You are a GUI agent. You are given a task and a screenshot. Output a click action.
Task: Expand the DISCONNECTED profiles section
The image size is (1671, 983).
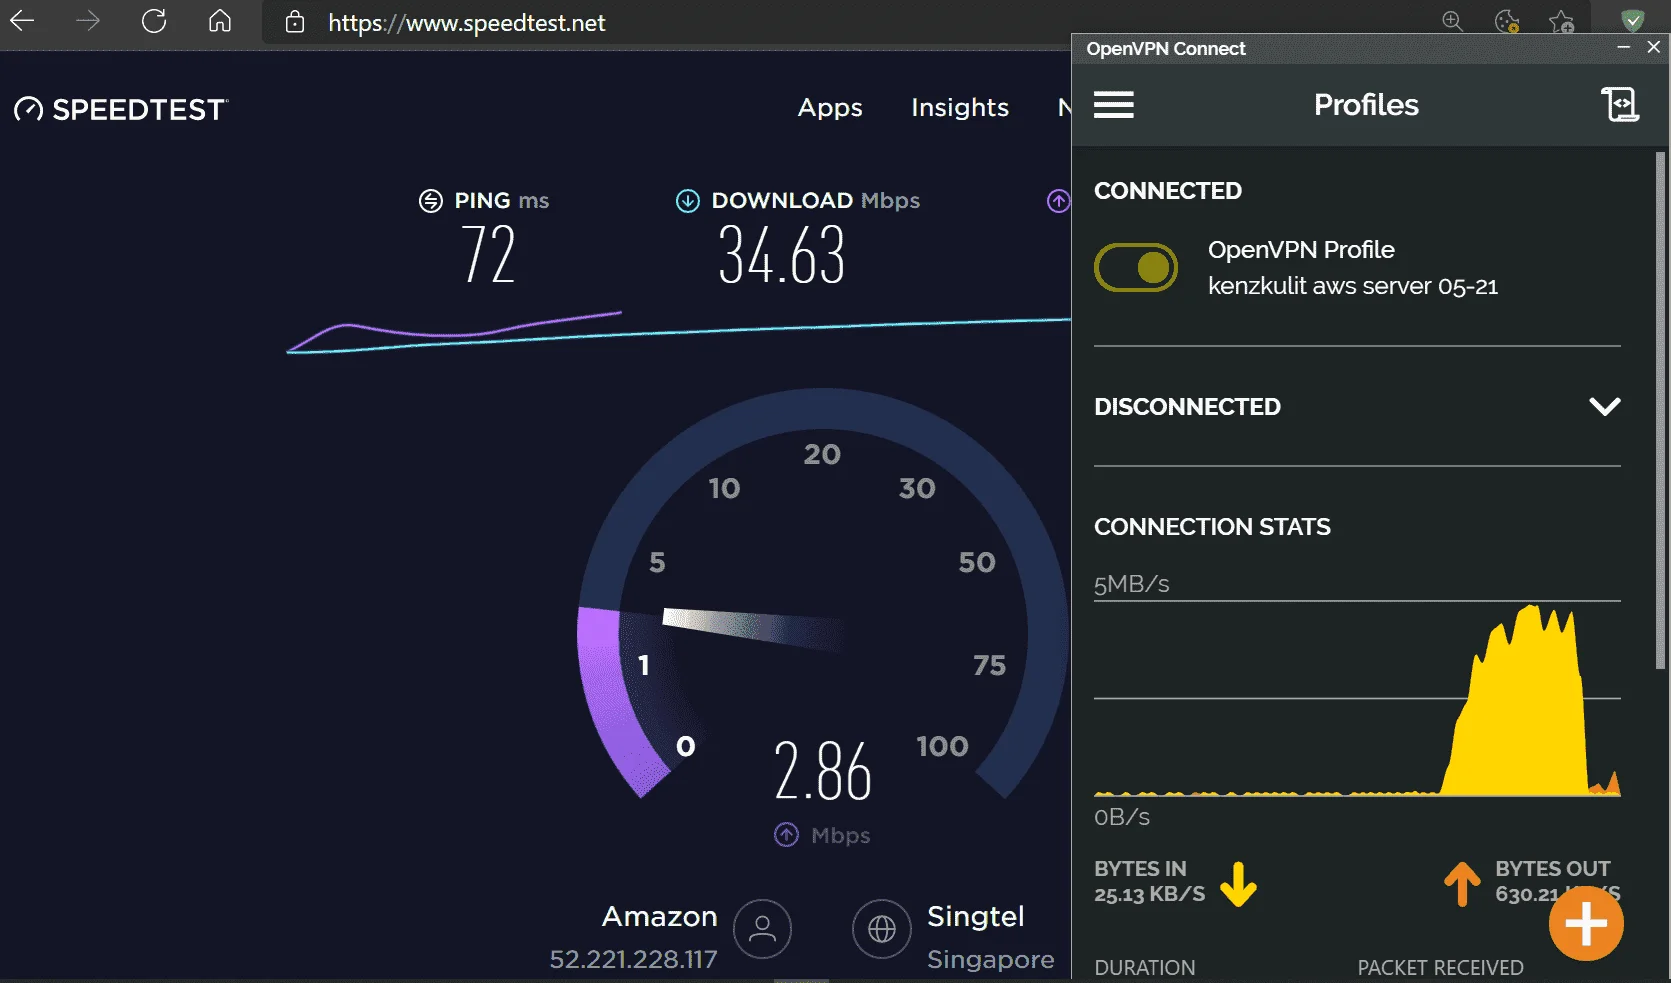tap(1605, 406)
